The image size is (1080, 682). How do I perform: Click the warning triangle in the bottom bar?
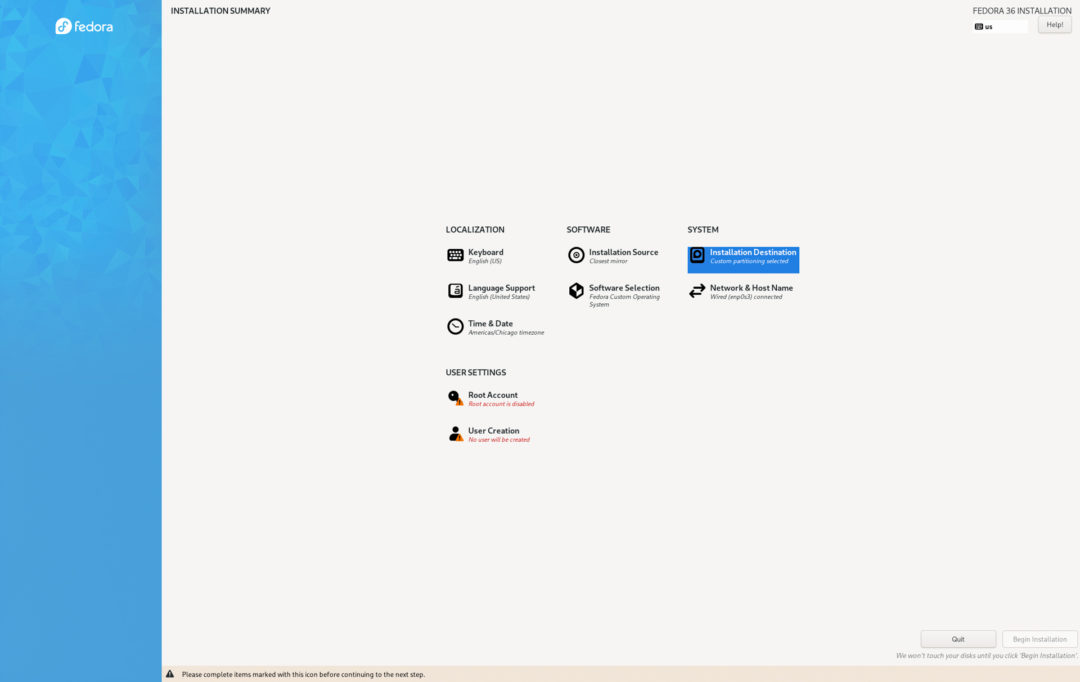[x=169, y=674]
